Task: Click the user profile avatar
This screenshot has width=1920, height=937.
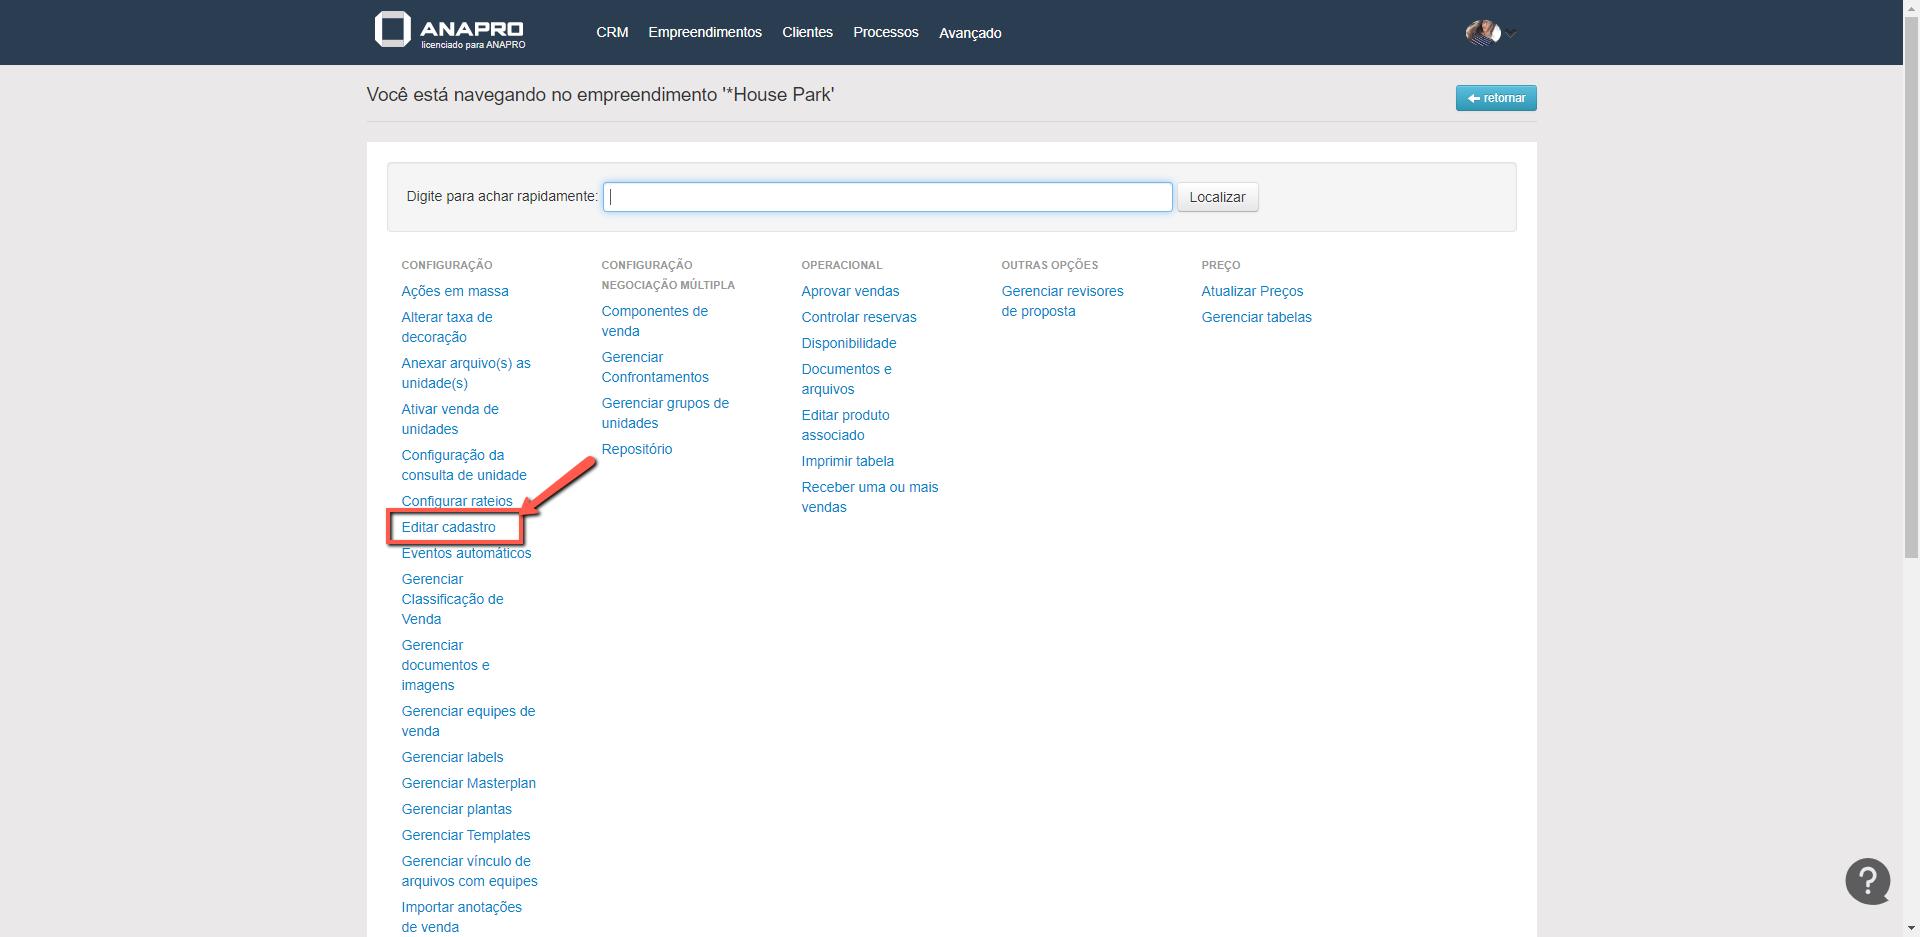Action: (1482, 33)
